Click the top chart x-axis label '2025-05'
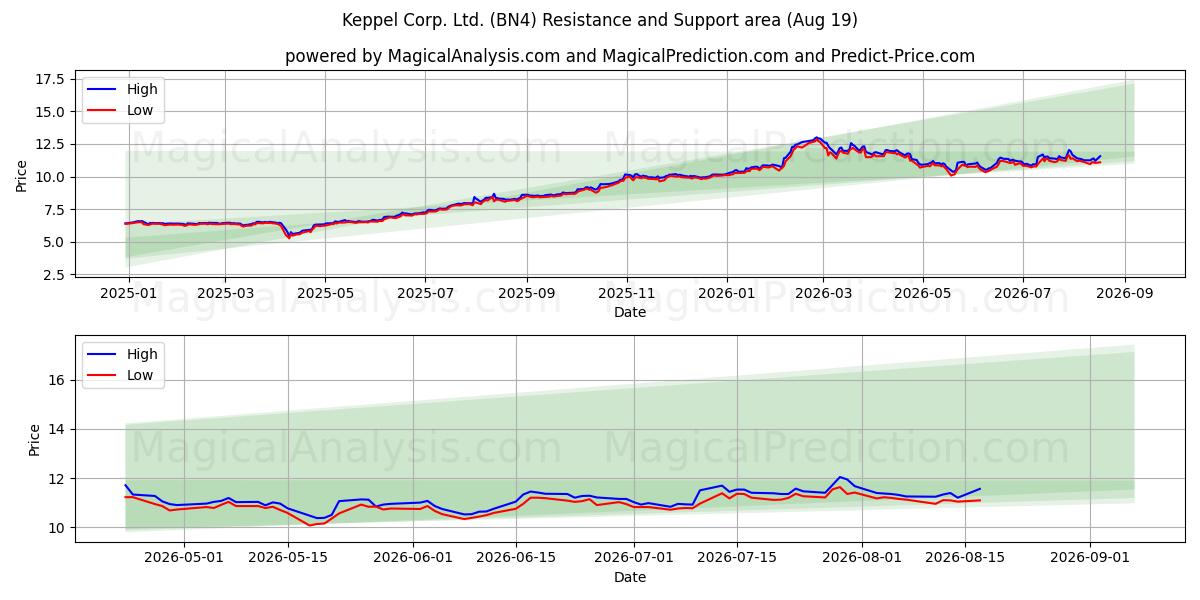 [x=325, y=295]
